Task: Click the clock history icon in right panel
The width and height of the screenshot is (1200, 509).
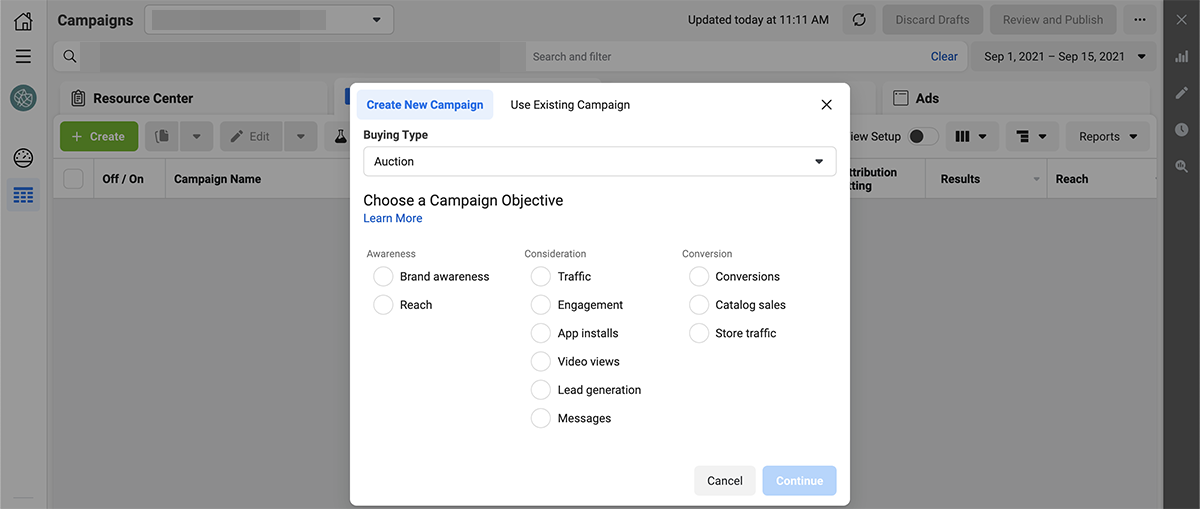Action: 1182,130
